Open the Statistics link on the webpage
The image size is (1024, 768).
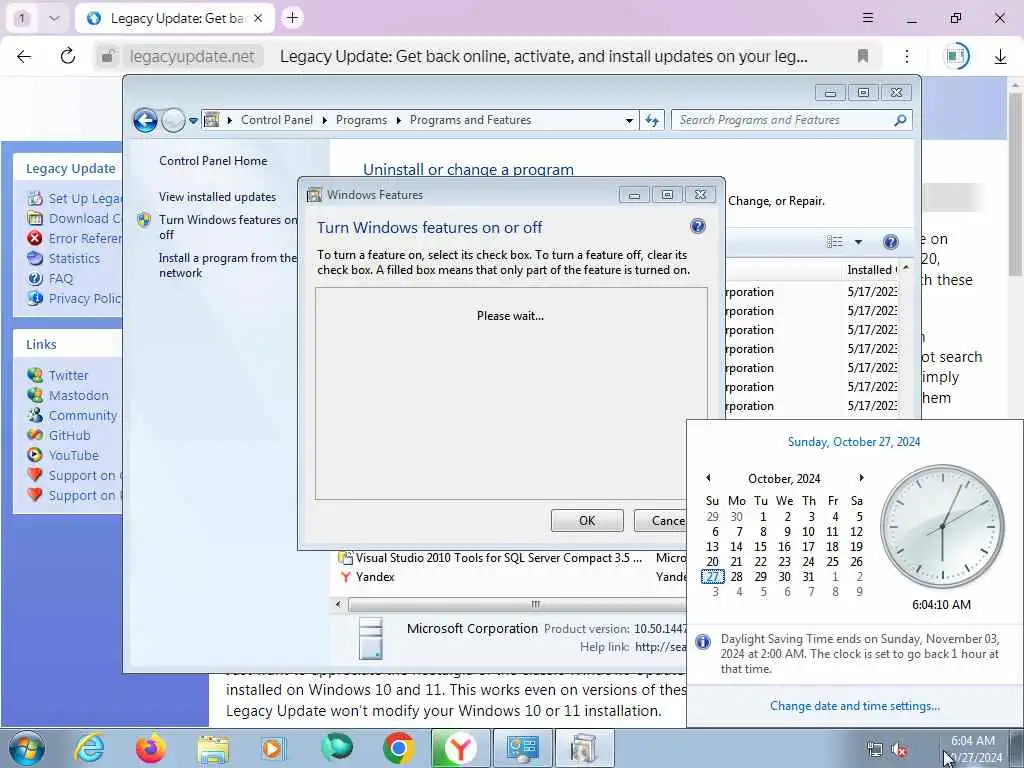74,259
